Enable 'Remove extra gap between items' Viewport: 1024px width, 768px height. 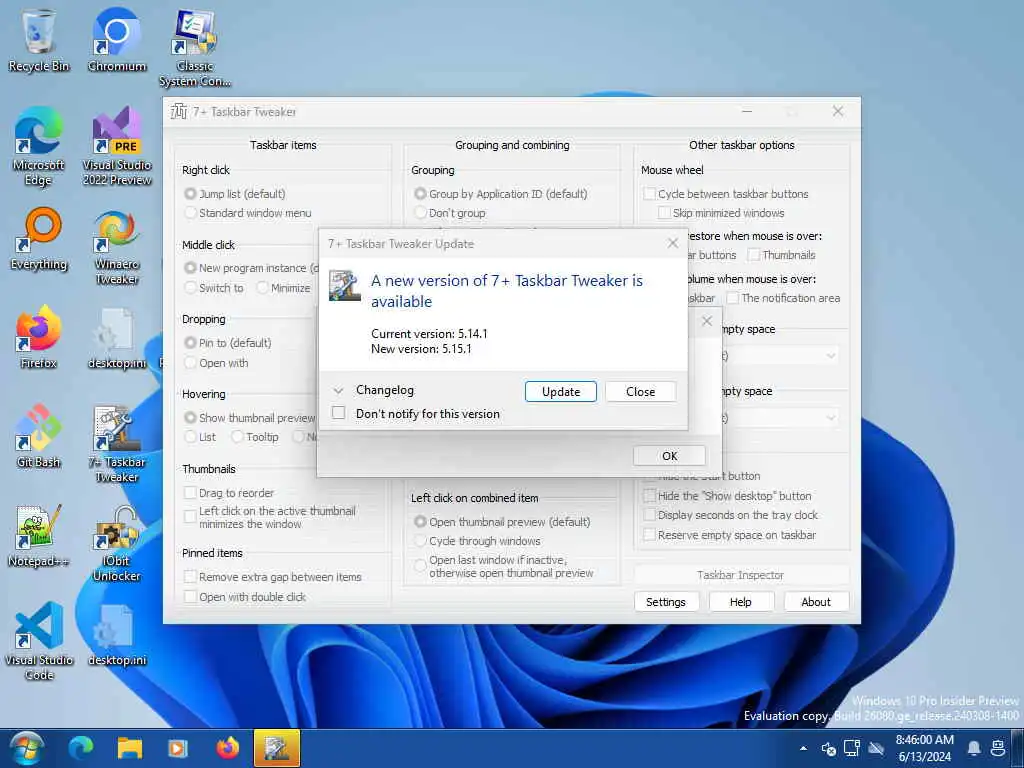[x=190, y=577]
